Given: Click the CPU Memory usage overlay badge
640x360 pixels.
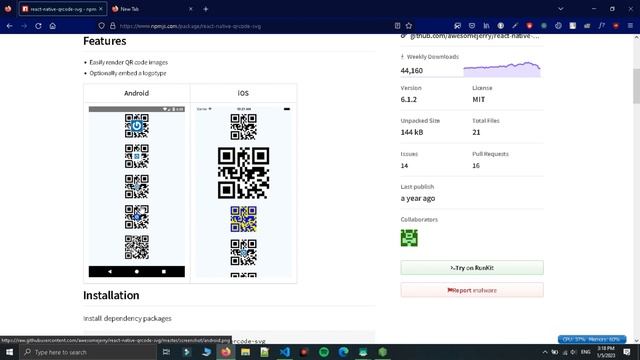Looking at the screenshot, I should click(592, 339).
